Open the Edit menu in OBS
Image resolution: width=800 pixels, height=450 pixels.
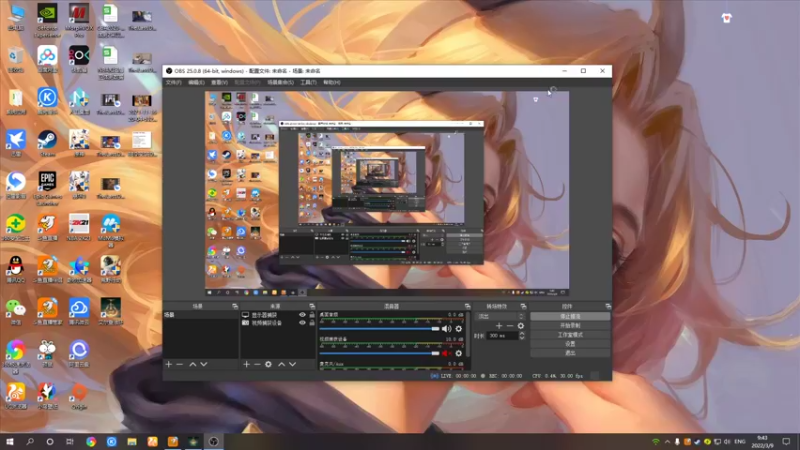pos(196,82)
